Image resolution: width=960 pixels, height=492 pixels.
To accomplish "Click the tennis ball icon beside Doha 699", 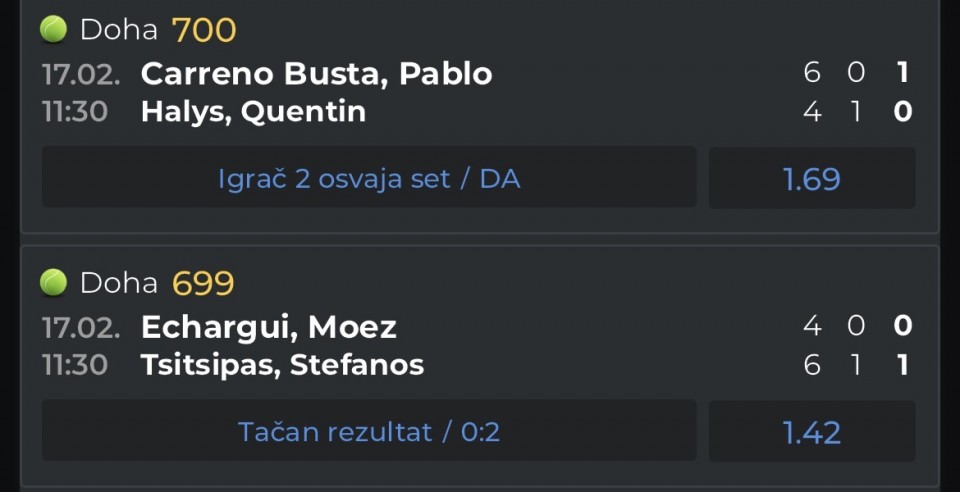I will (x=53, y=283).
